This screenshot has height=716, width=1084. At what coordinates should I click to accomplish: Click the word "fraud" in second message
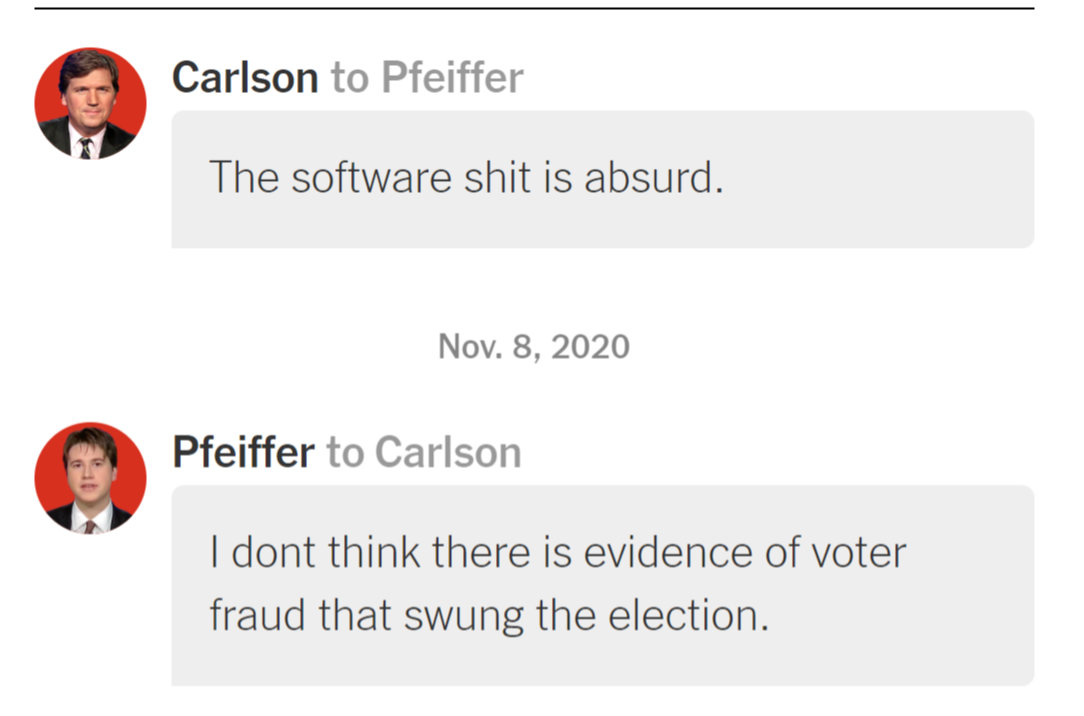[257, 615]
